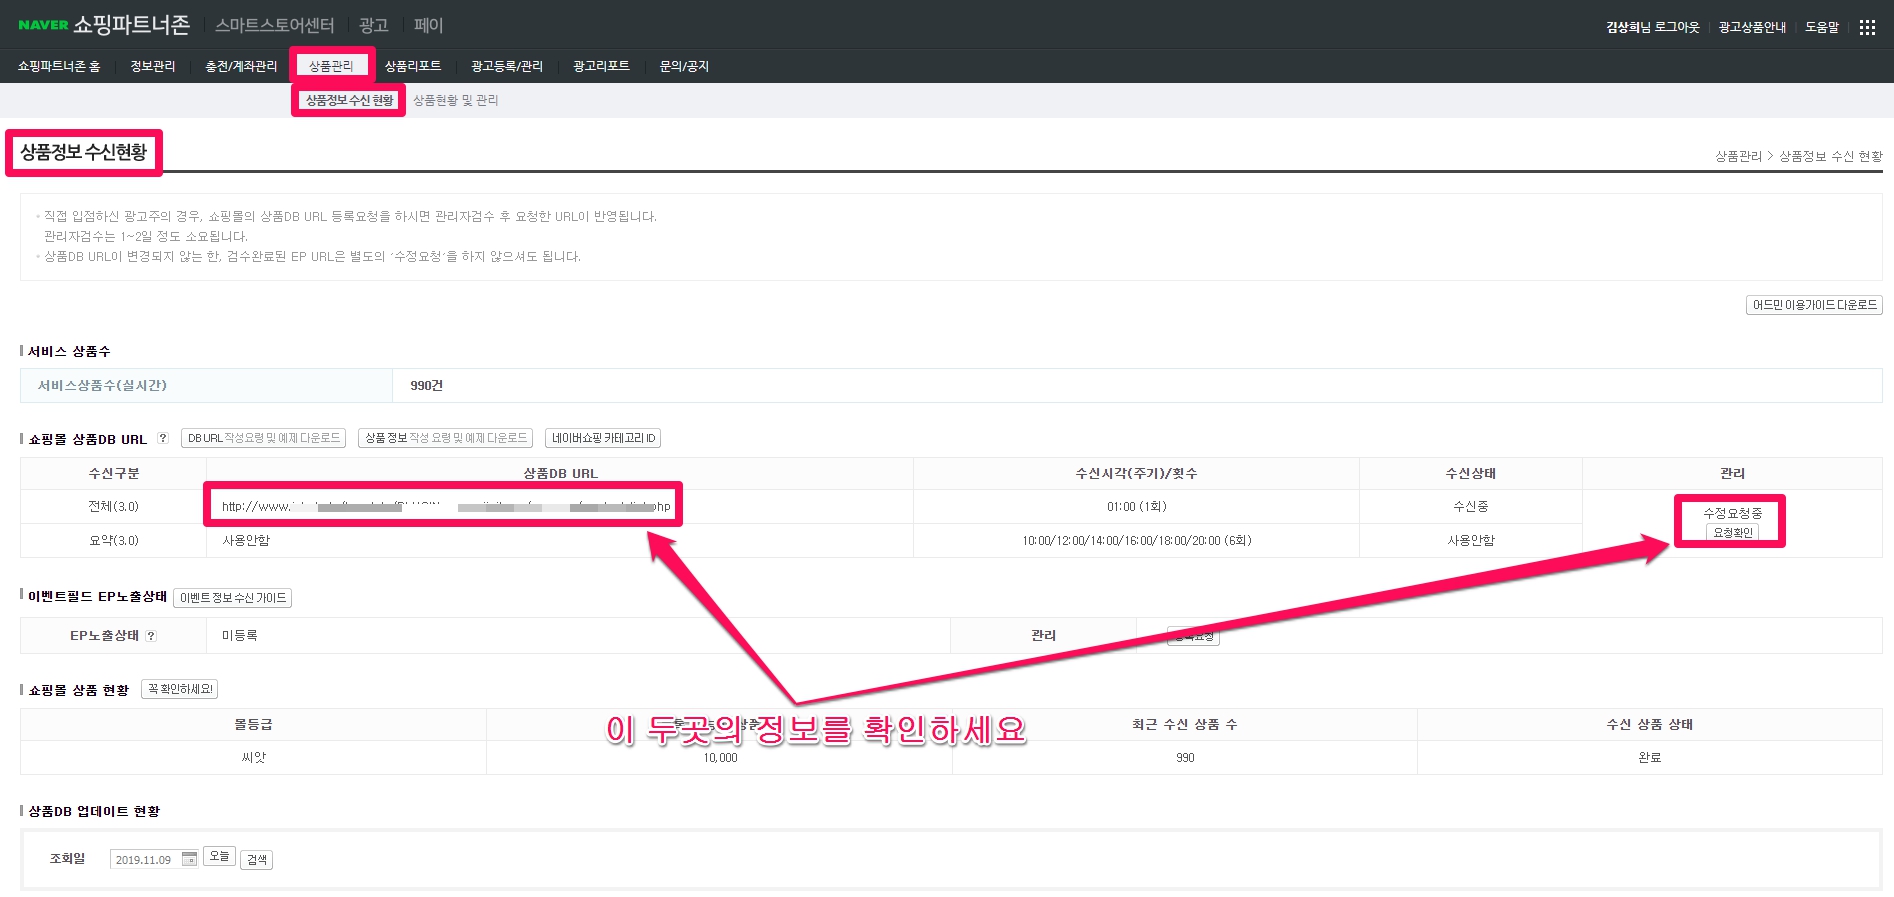Click the NAVER 쇼핑파트너존 logo

104,25
